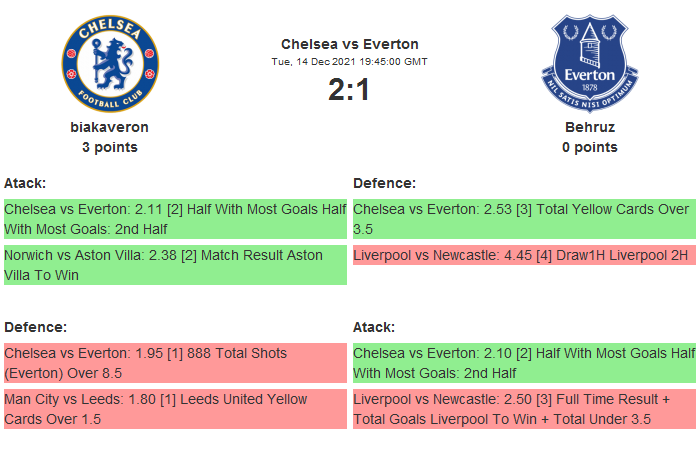The image size is (700, 460).
Task: Click the top-right Defence heading
Action: pyautogui.click(x=384, y=183)
